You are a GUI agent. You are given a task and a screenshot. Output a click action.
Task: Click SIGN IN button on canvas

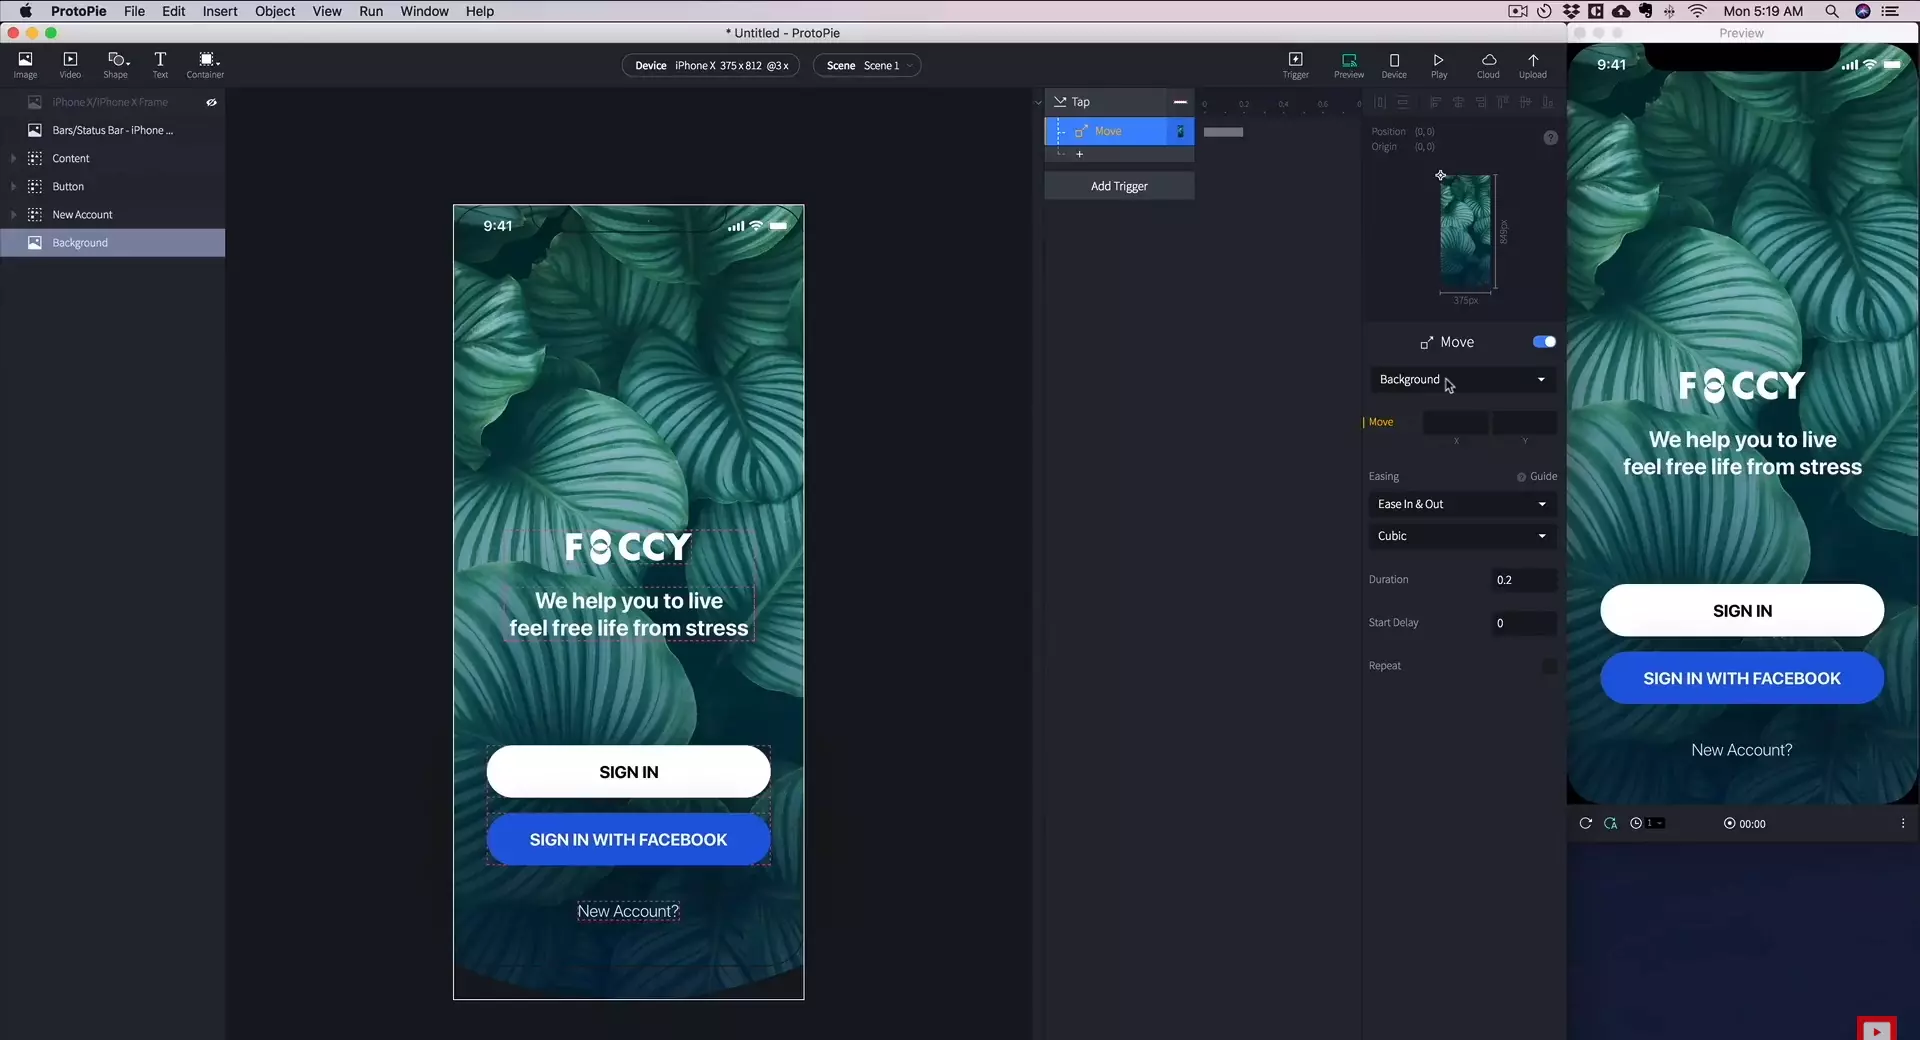(x=628, y=772)
